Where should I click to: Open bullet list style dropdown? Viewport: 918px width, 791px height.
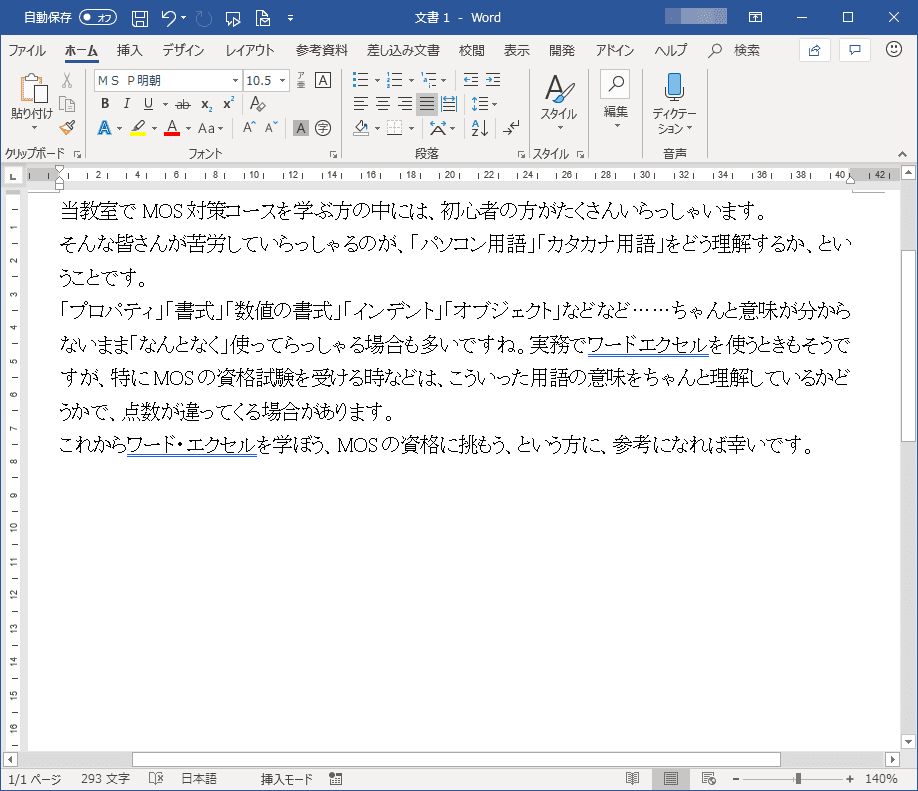[x=377, y=80]
